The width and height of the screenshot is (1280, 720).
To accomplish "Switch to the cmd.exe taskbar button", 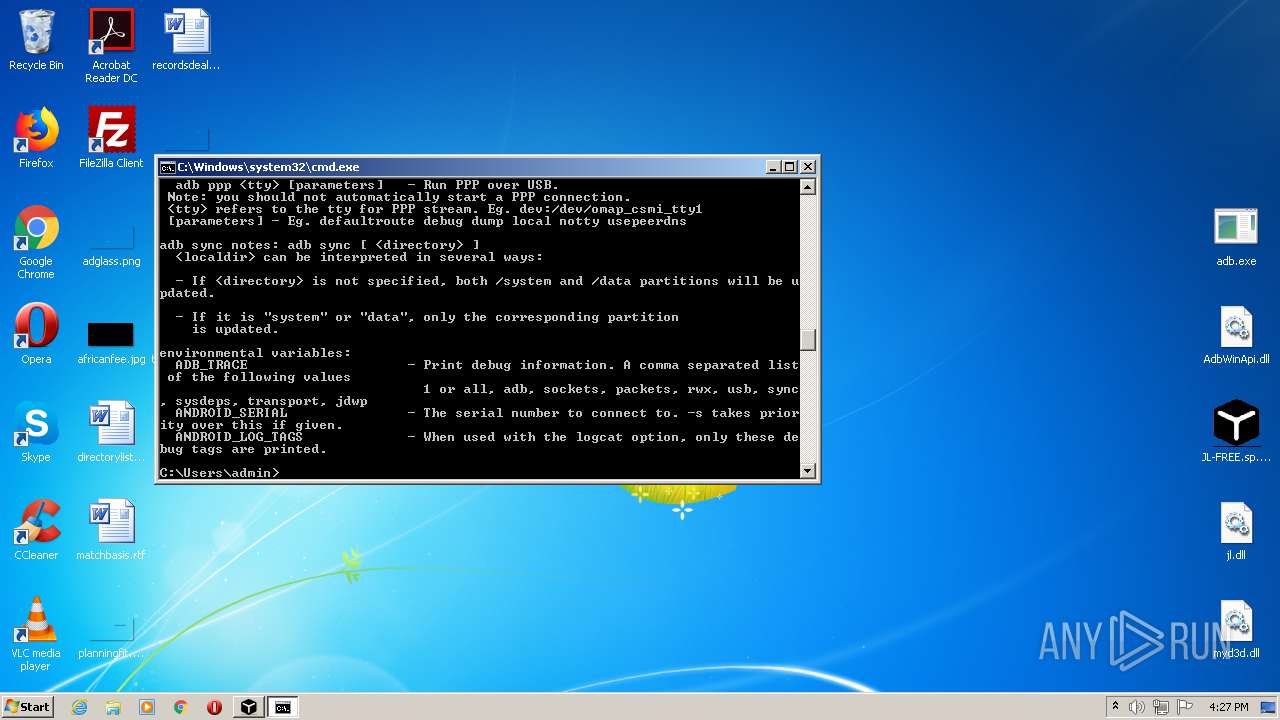I will 283,707.
